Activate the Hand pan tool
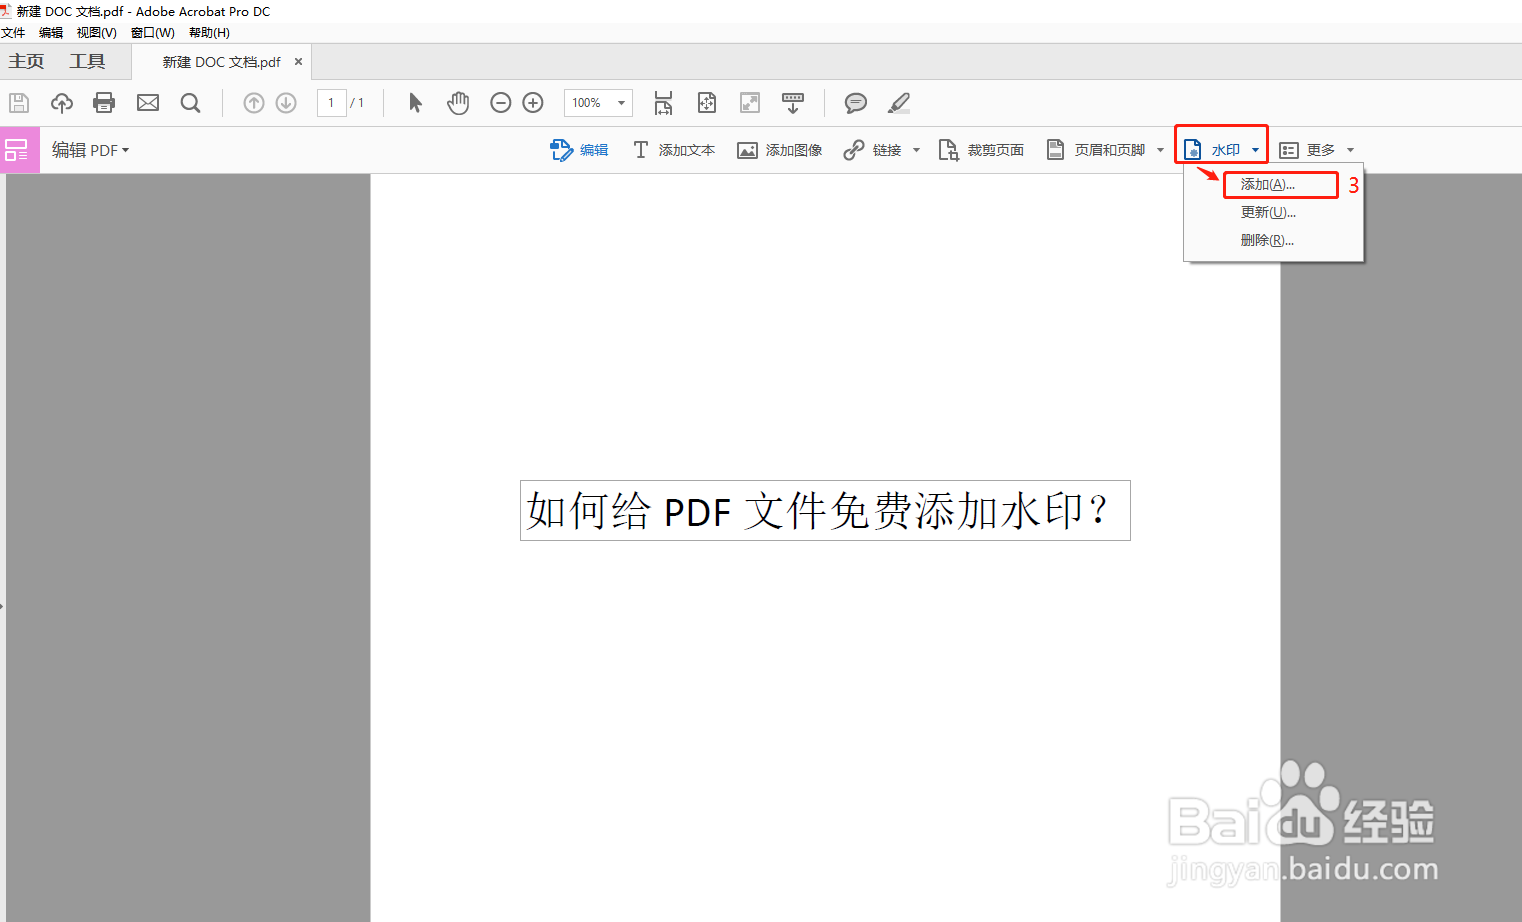 click(x=458, y=103)
